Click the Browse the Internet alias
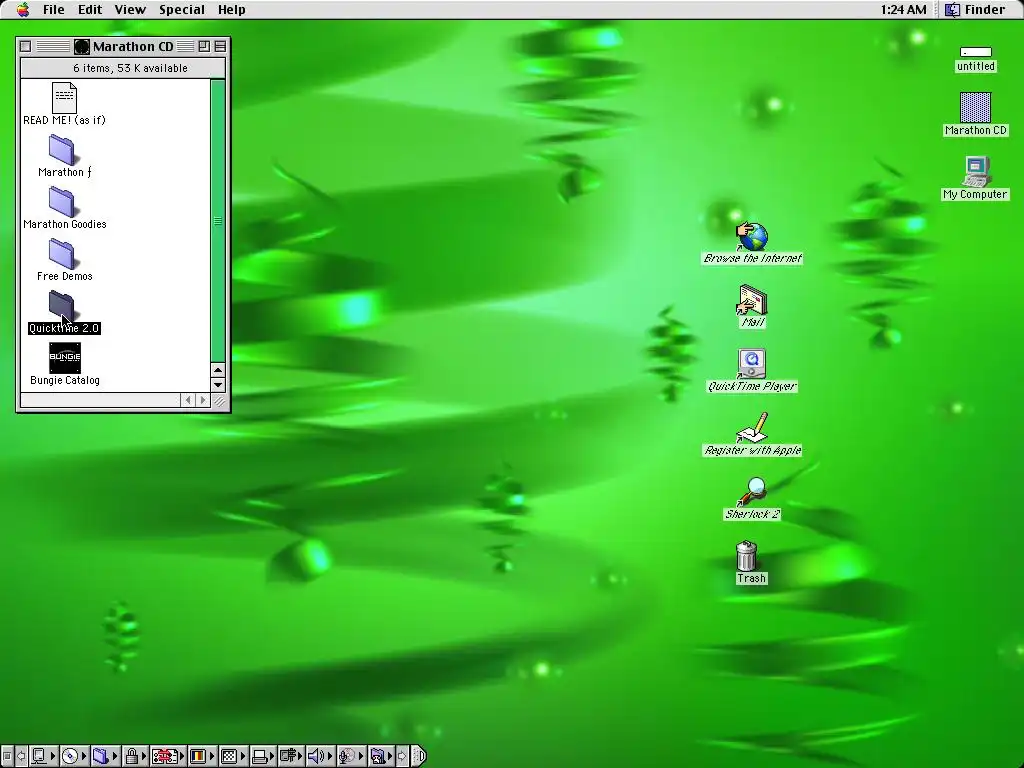This screenshot has height=768, width=1024. coord(752,236)
